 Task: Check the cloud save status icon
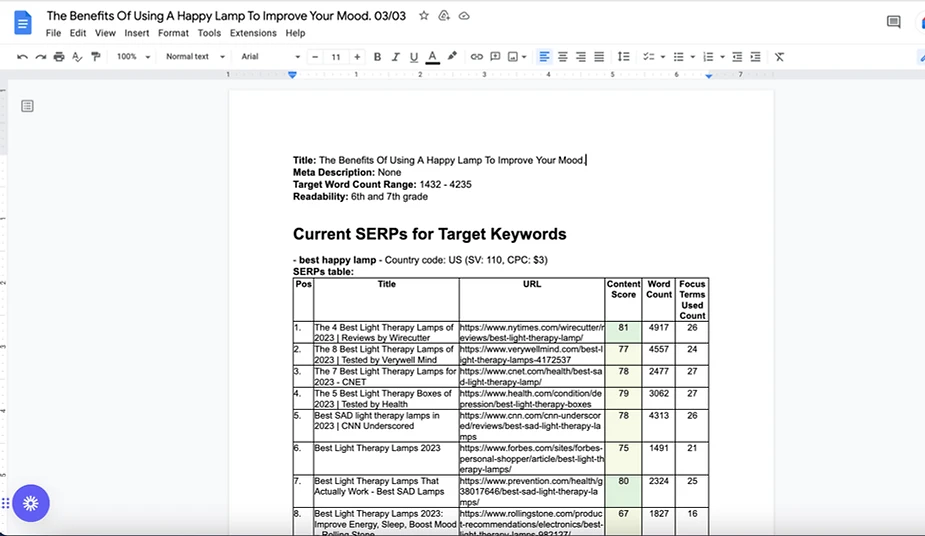[464, 16]
